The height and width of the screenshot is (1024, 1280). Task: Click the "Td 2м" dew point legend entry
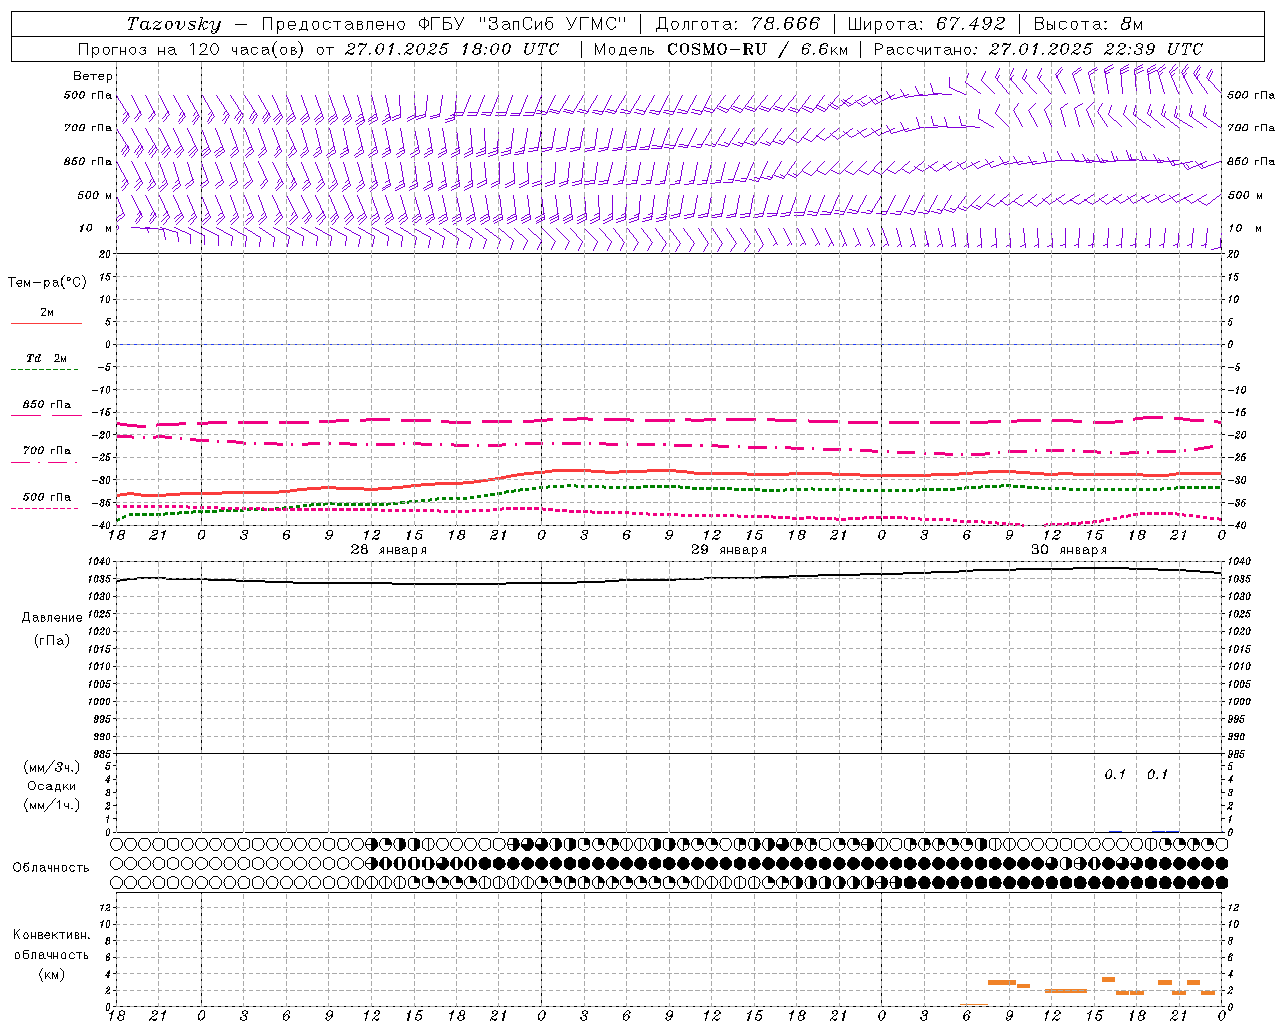46,358
